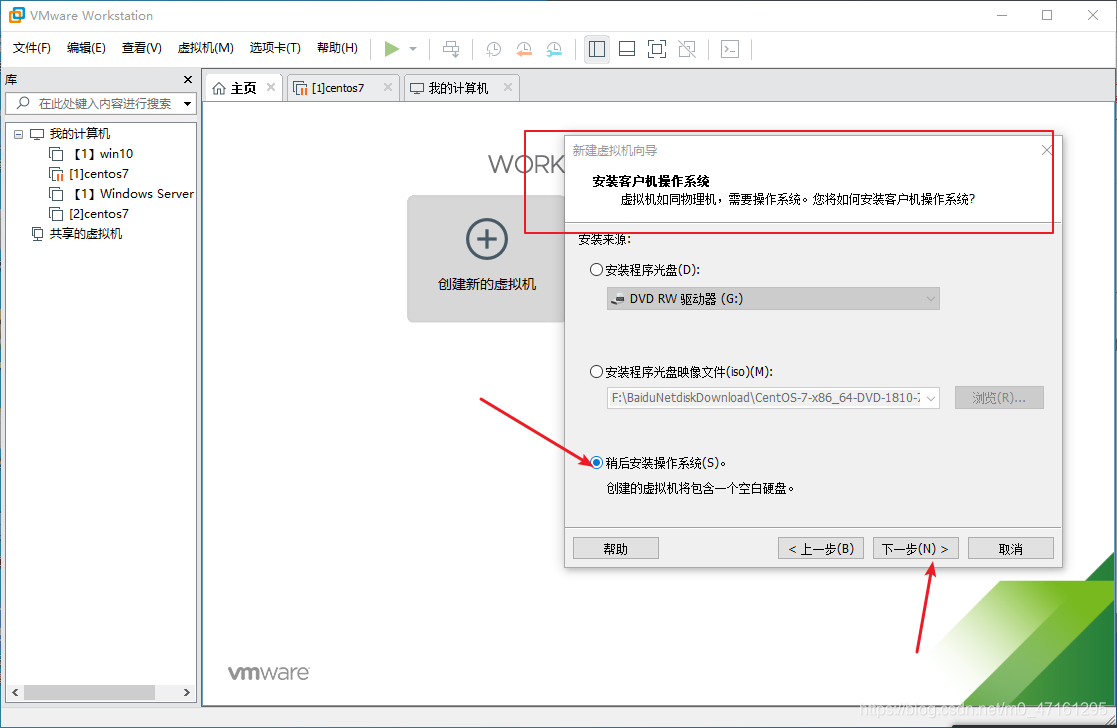Open the DVD RW 驱动器 (G:) dropdown
The width and height of the screenshot is (1117, 728).
click(x=773, y=298)
